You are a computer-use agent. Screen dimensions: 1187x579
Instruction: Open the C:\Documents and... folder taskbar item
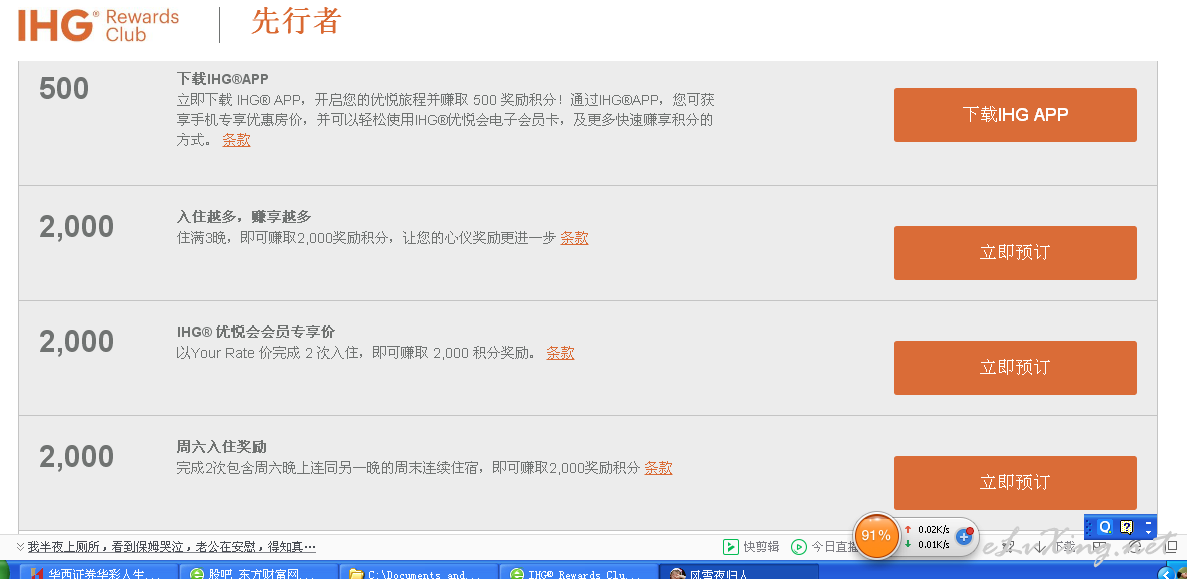pos(419,573)
